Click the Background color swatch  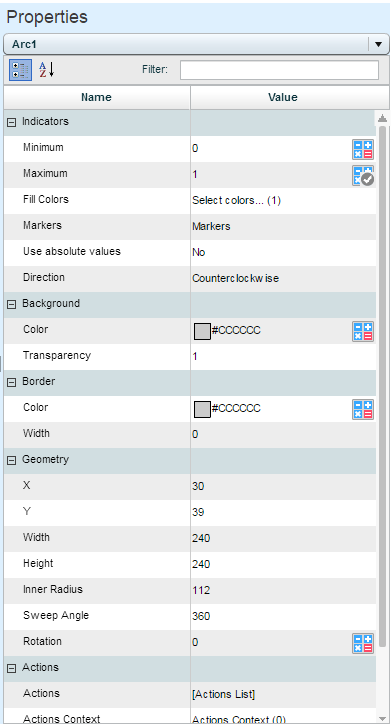point(202,332)
